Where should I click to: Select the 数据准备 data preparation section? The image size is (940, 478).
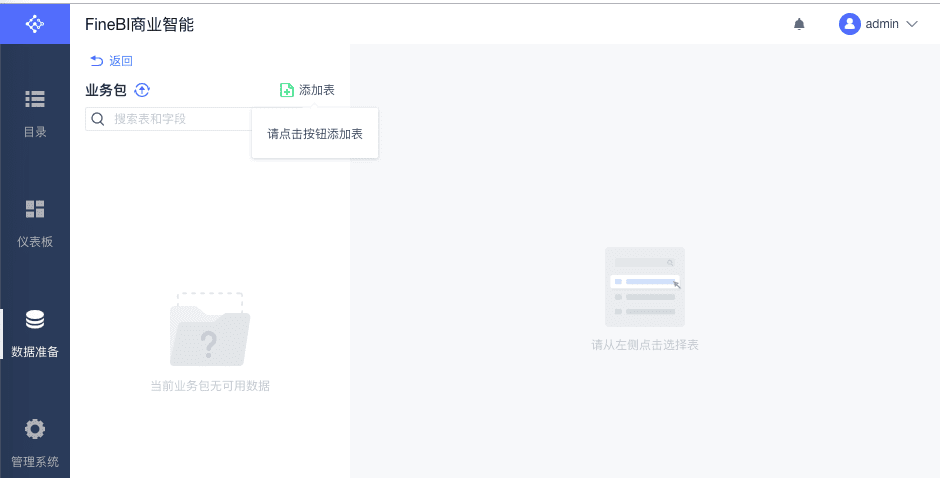tap(35, 334)
